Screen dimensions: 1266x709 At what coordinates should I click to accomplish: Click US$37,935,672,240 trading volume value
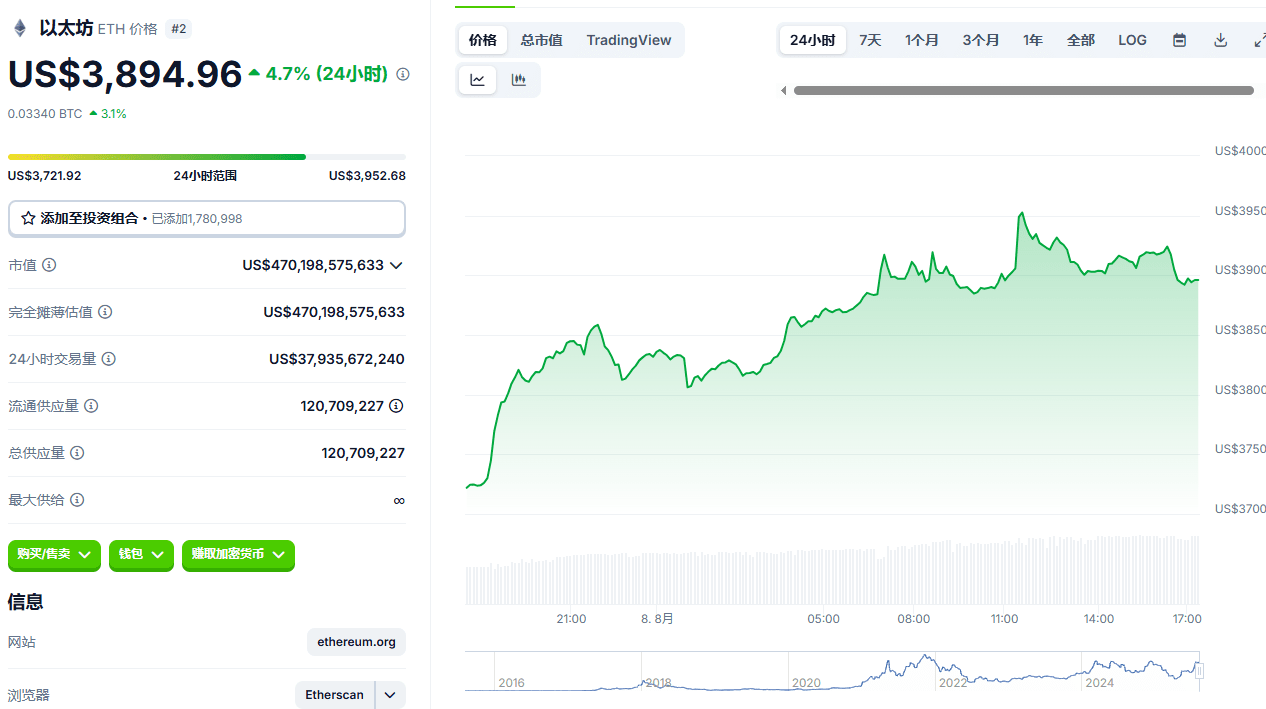[x=337, y=359]
